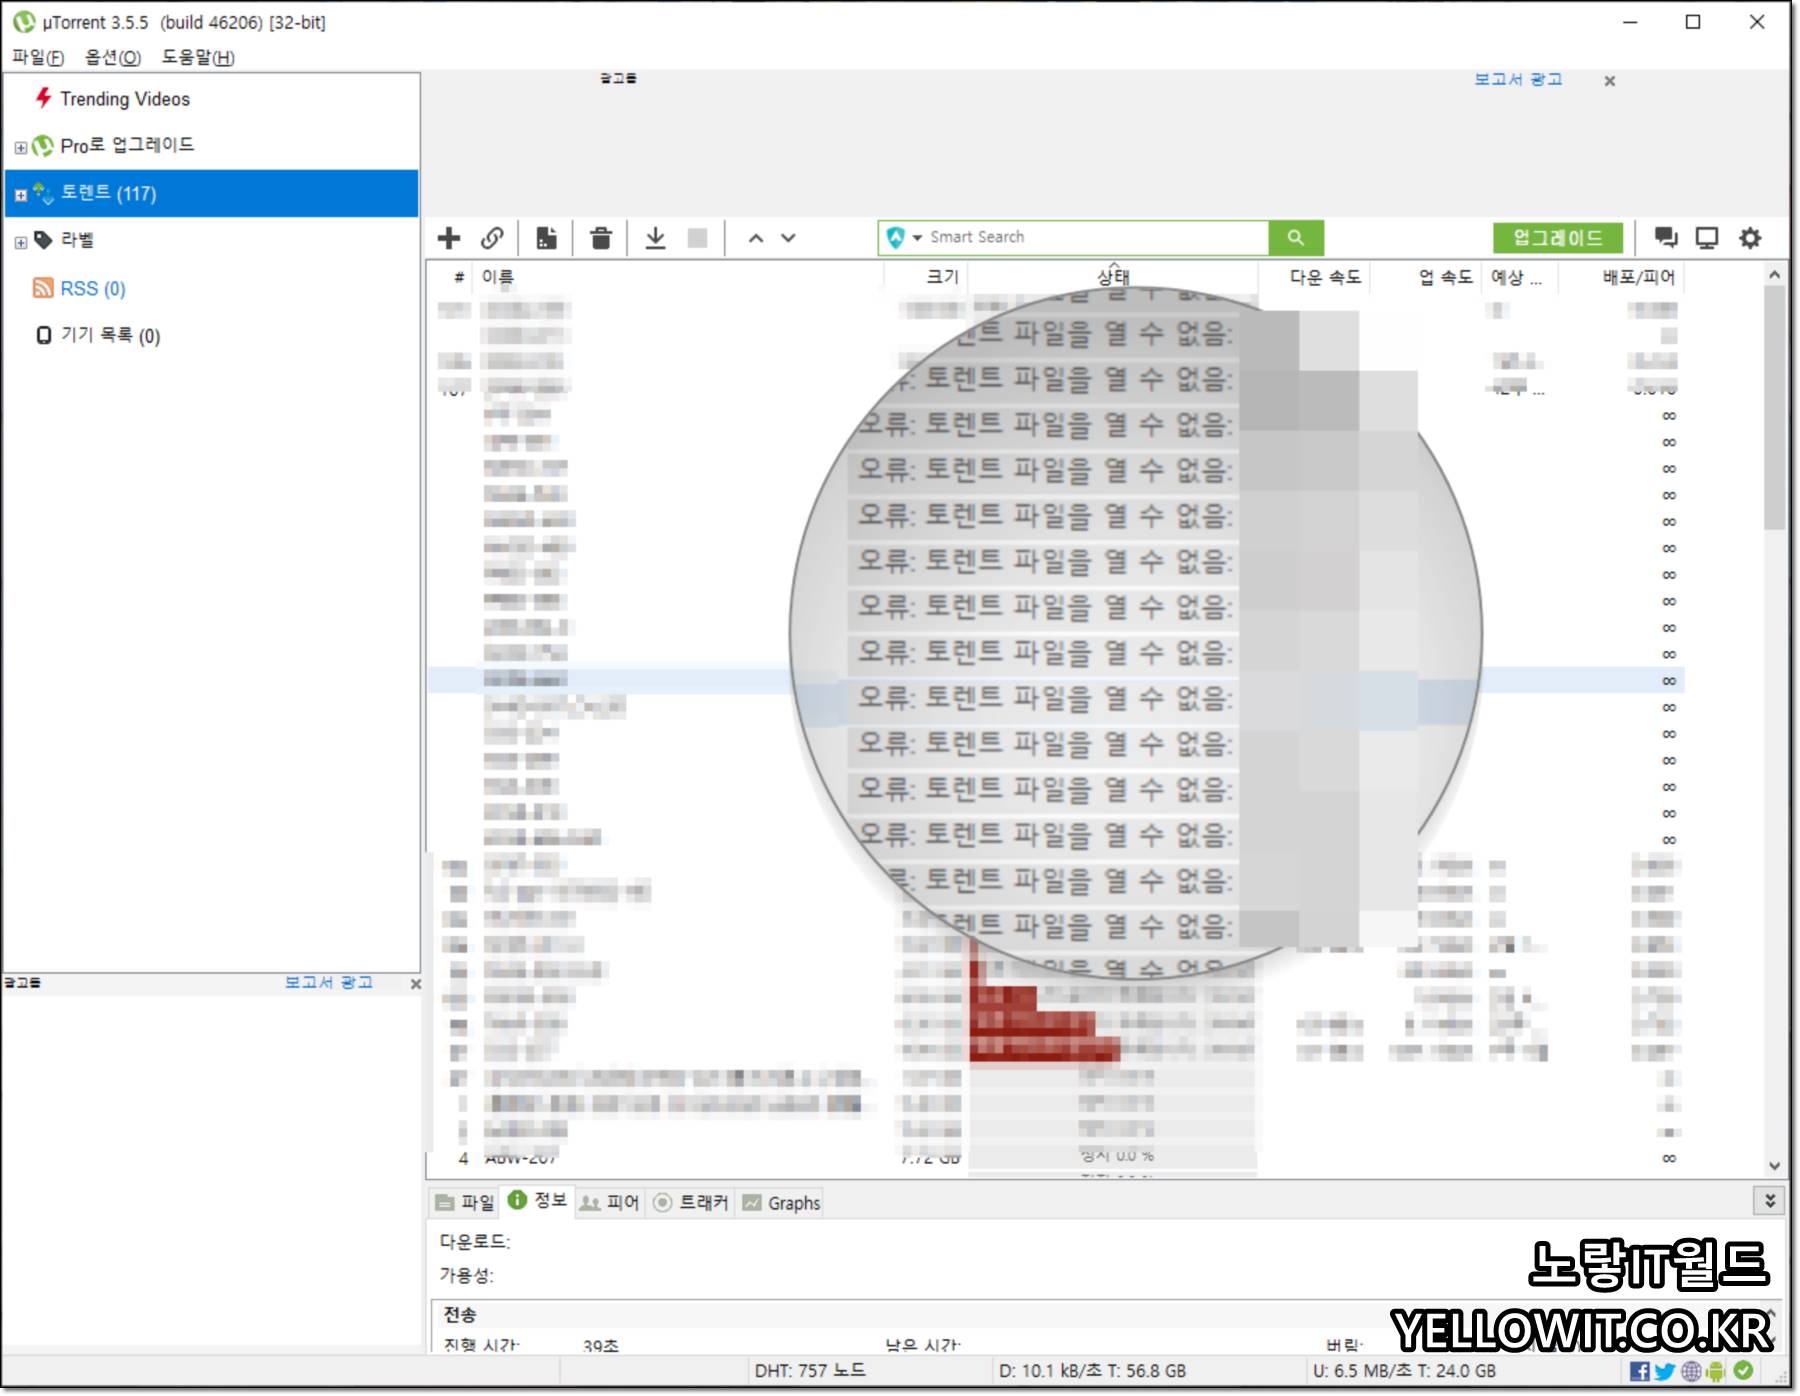Select 라벨 sidebar item

77,240
